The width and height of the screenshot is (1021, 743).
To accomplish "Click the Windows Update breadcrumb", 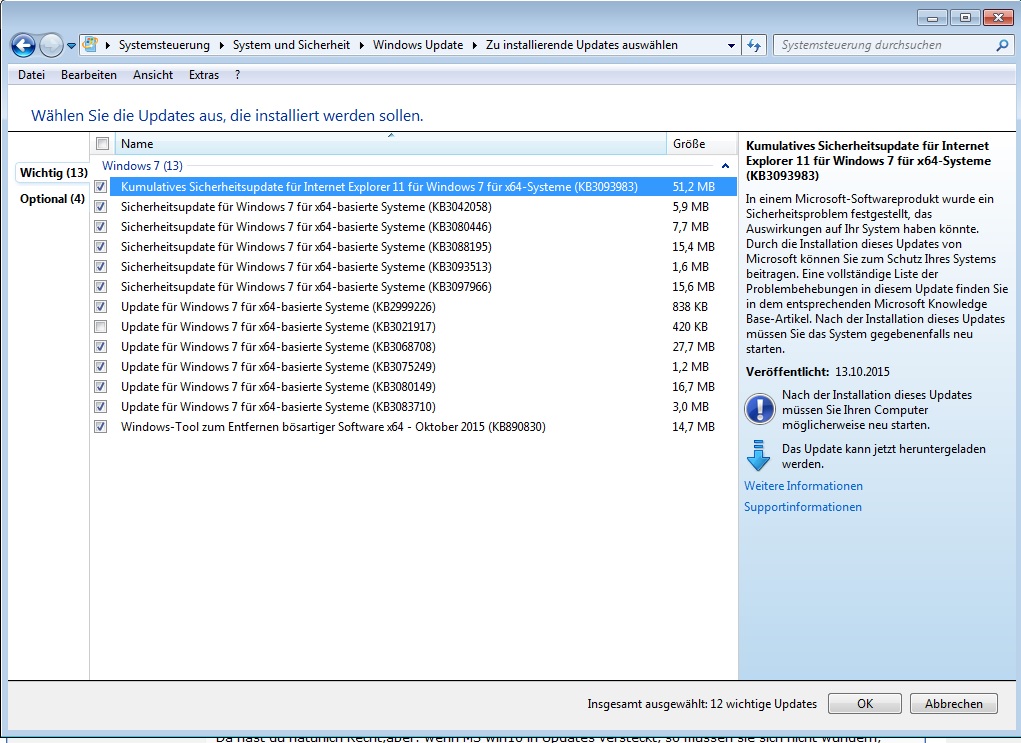I will click(x=417, y=45).
